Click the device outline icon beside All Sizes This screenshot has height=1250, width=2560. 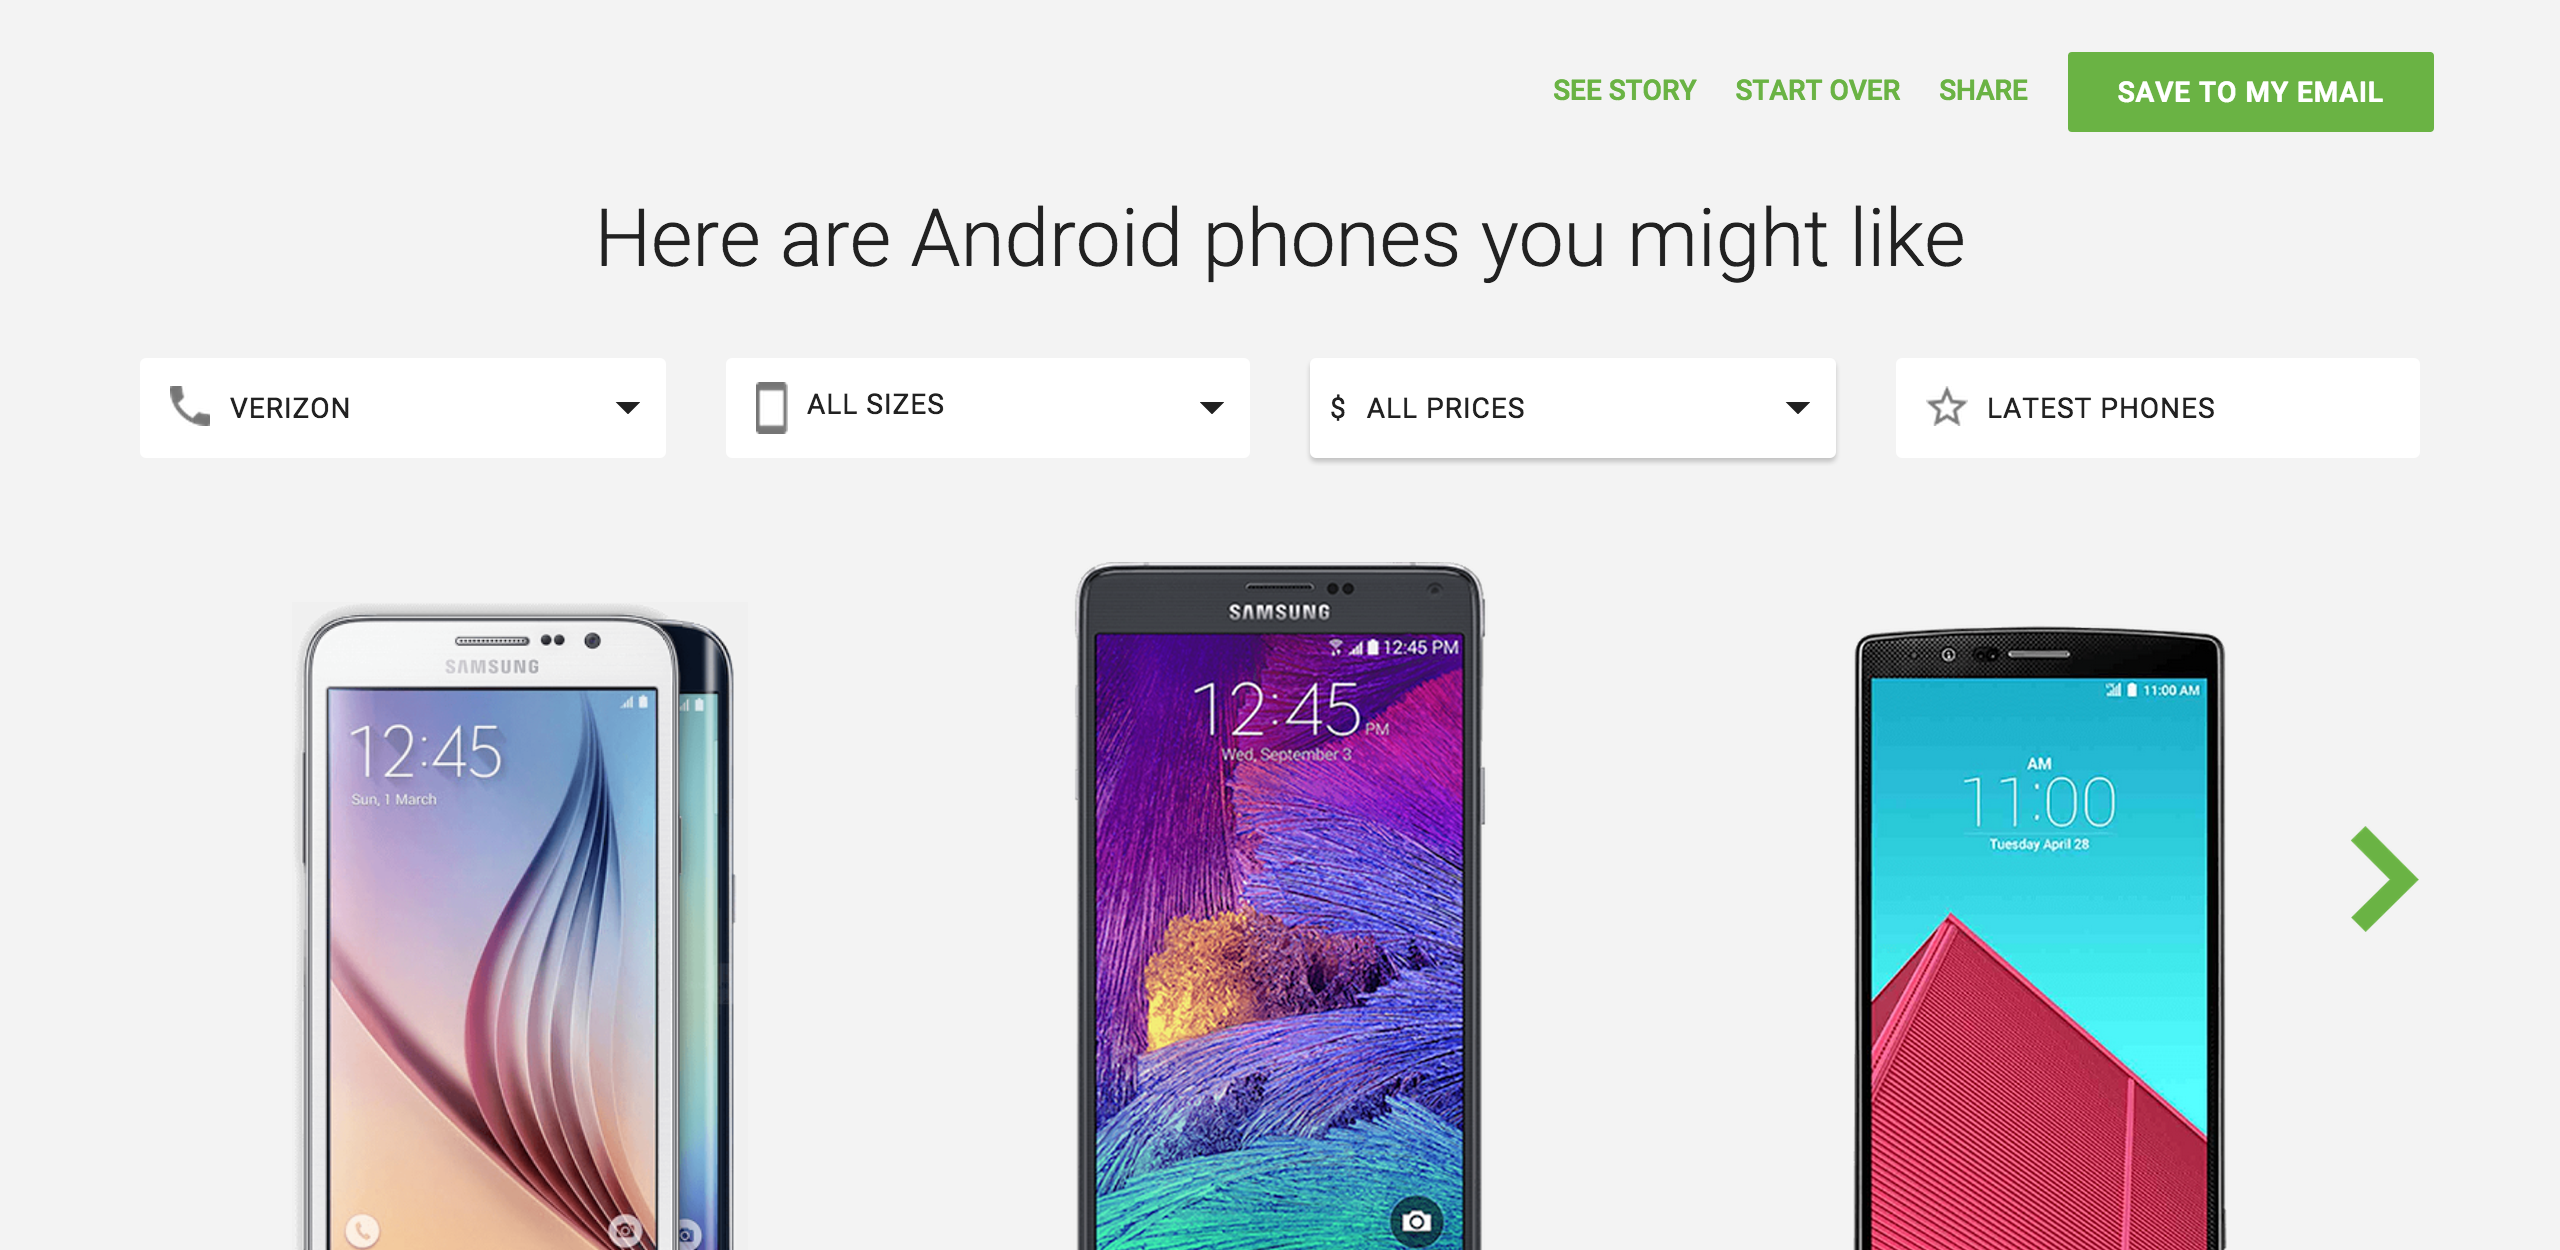771,407
